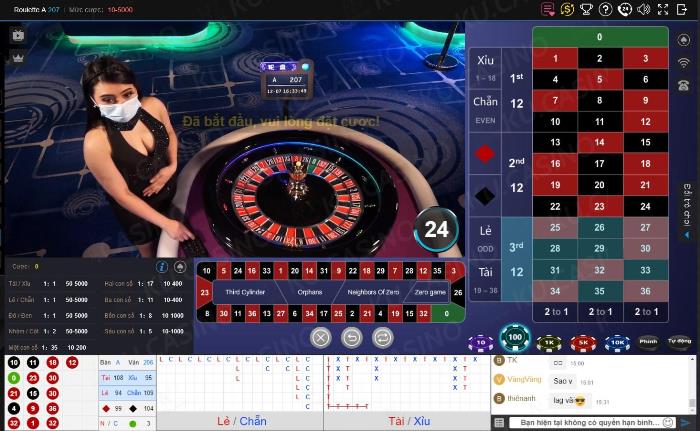Open emoji picker in chat
The width and height of the screenshot is (700, 431).
tap(668, 423)
